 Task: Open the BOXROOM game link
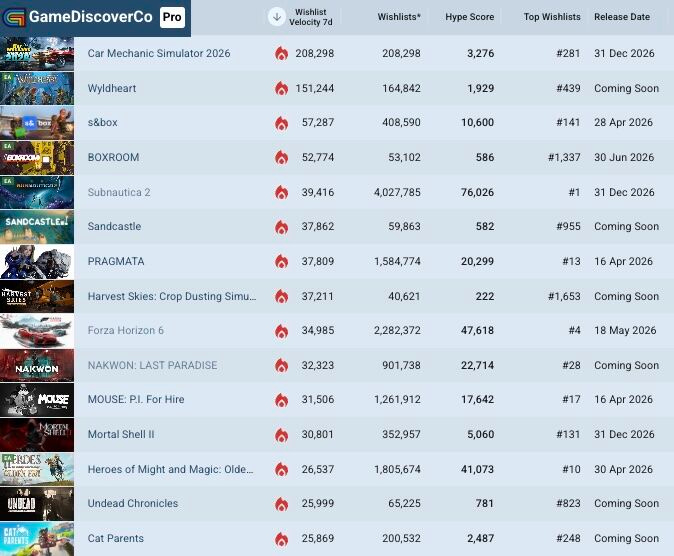113,157
